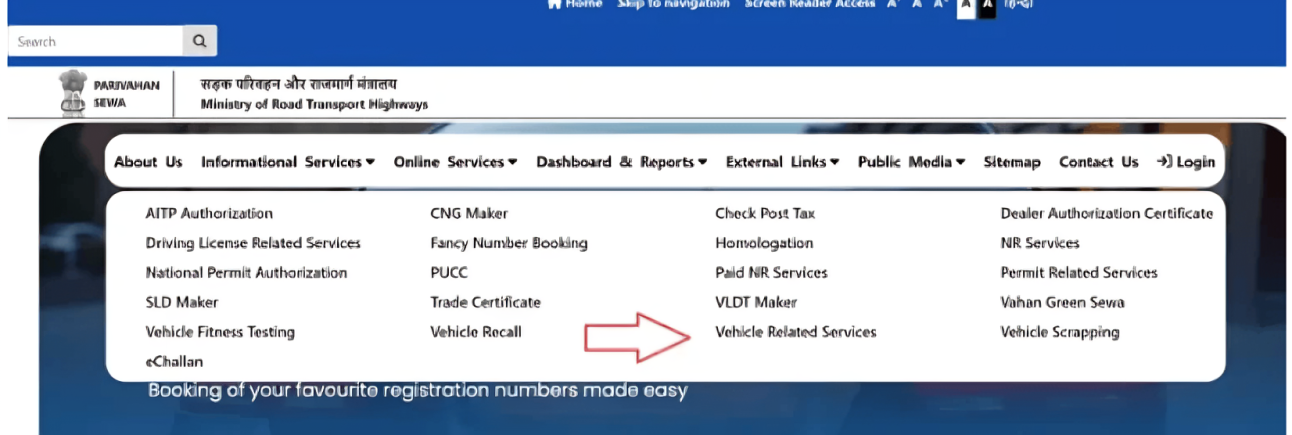
Task: Click the favourite registration numbers banner text
Action: coord(418,391)
